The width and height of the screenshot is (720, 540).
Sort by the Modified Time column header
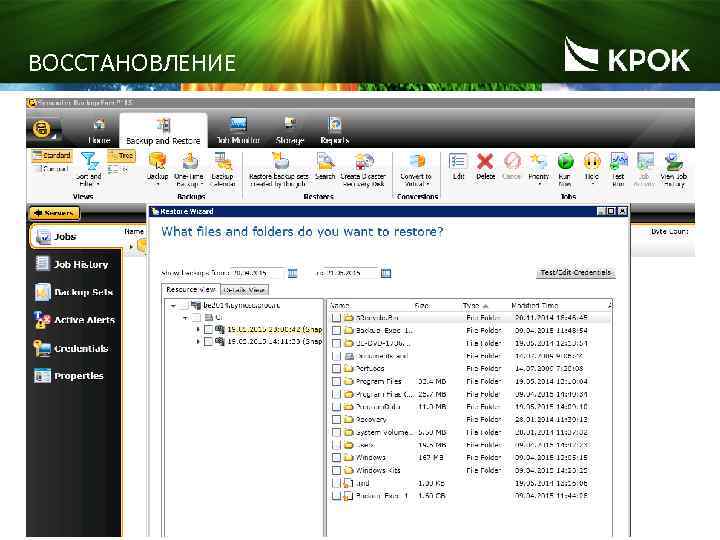(534, 305)
